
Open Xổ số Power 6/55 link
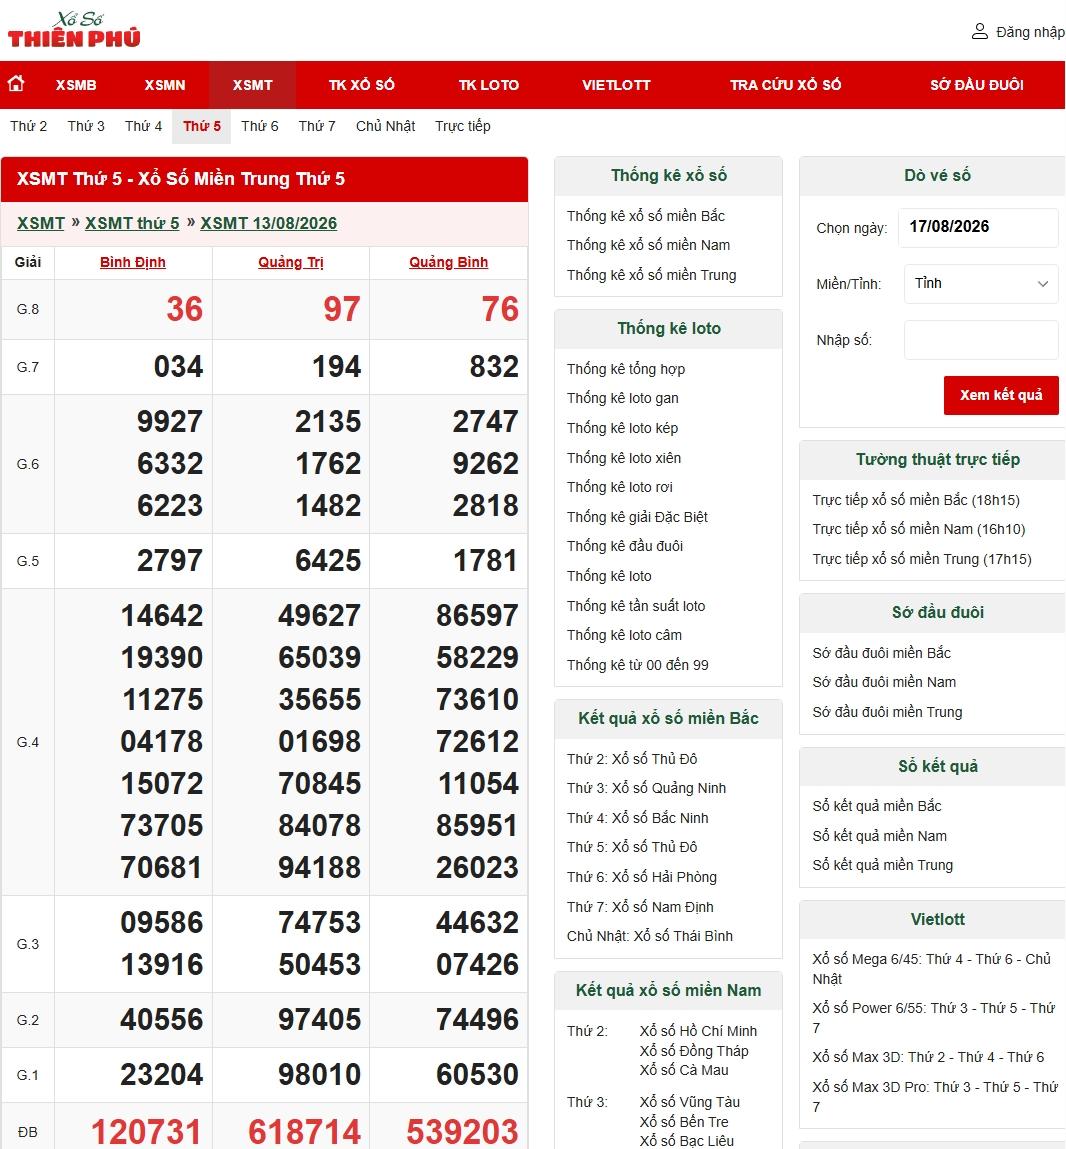click(x=933, y=1018)
